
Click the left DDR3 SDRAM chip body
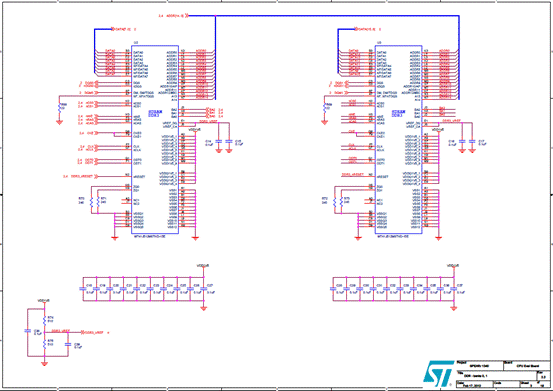pos(155,139)
